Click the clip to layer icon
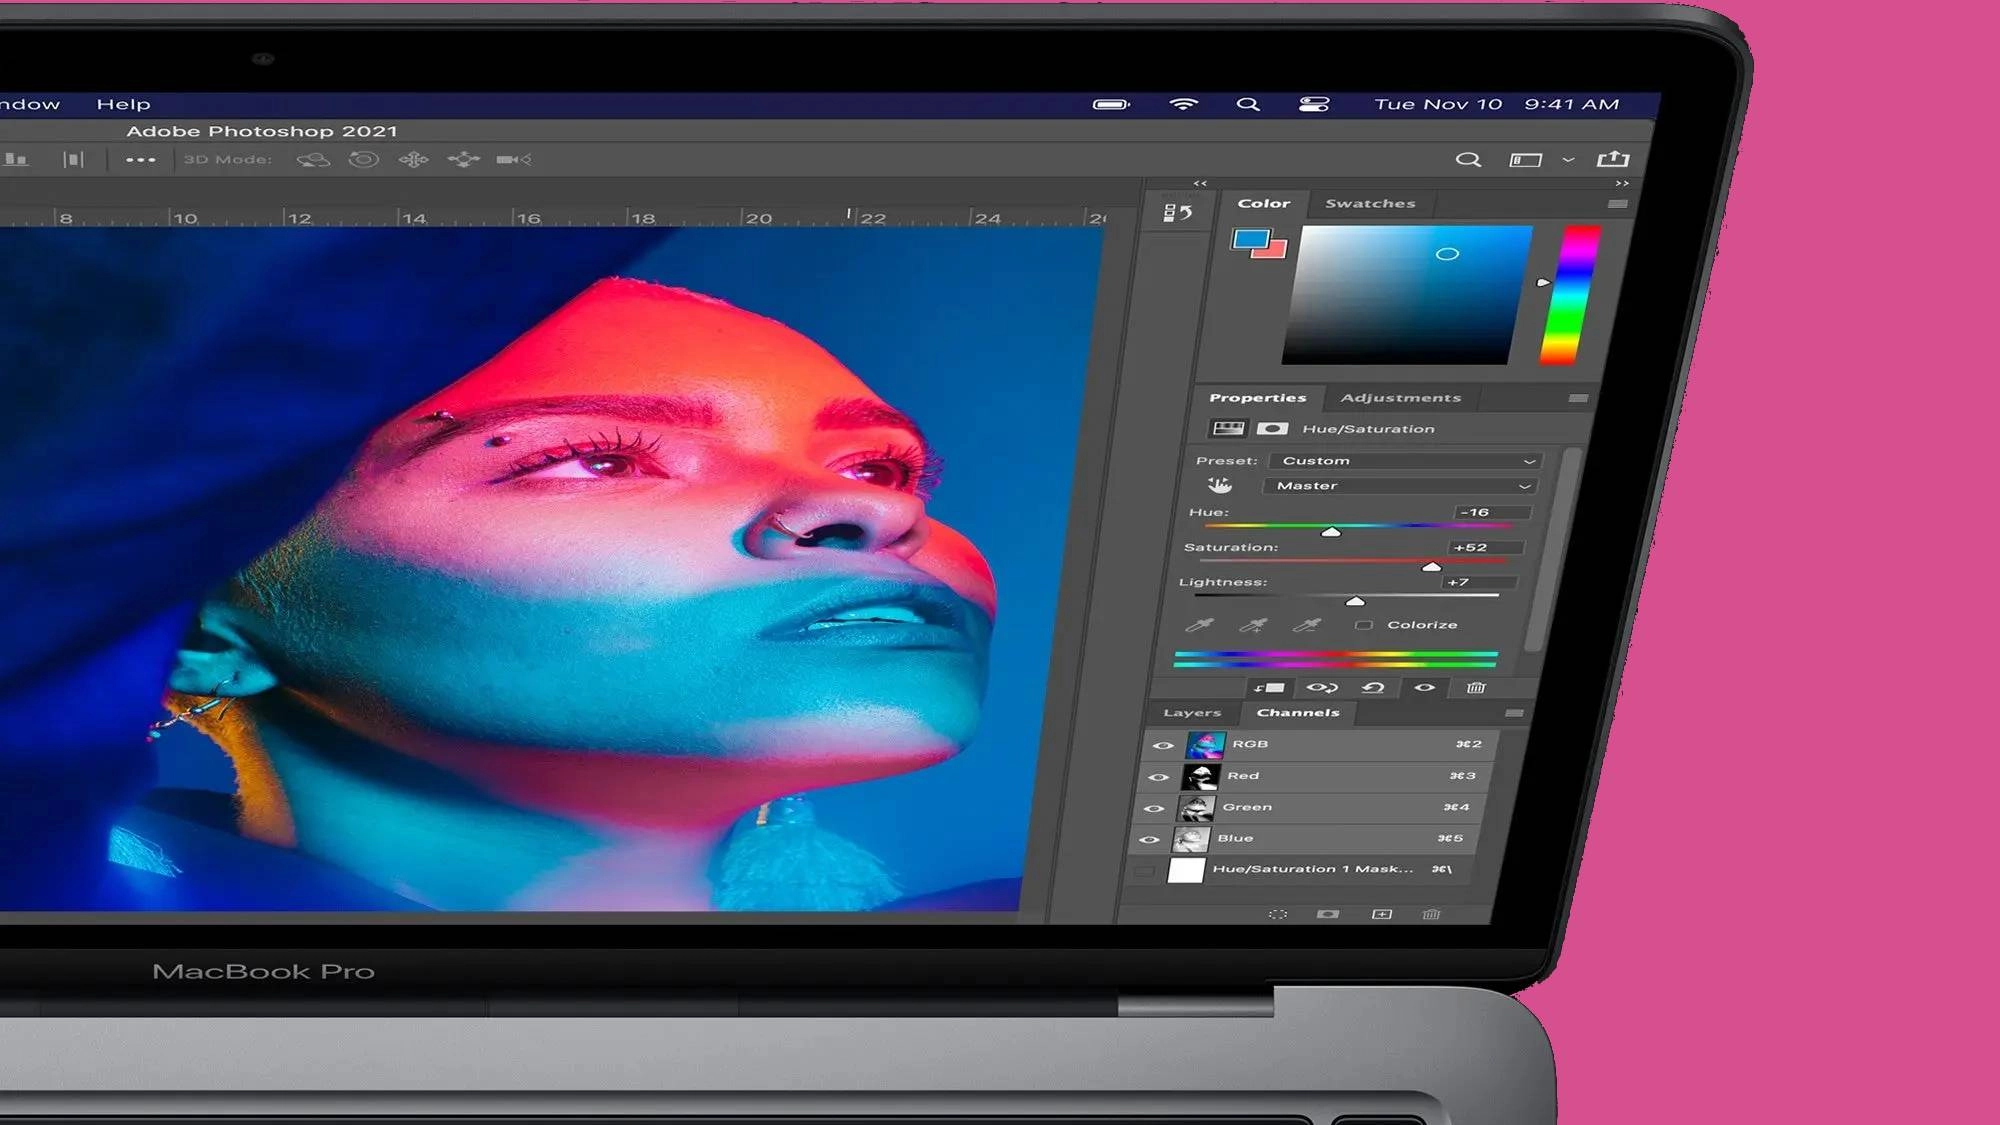Screen dimensions: 2000x1125 coord(1270,688)
